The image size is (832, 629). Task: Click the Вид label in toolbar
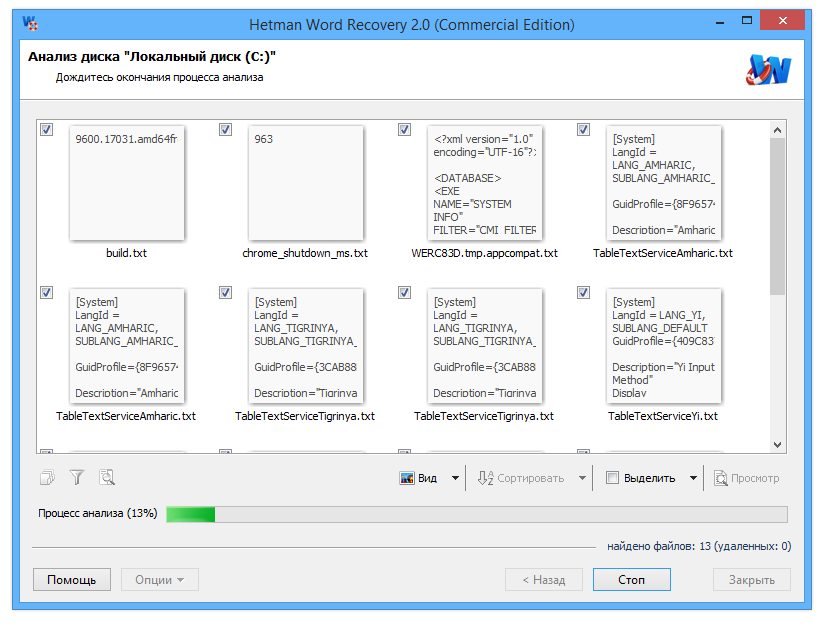point(428,478)
